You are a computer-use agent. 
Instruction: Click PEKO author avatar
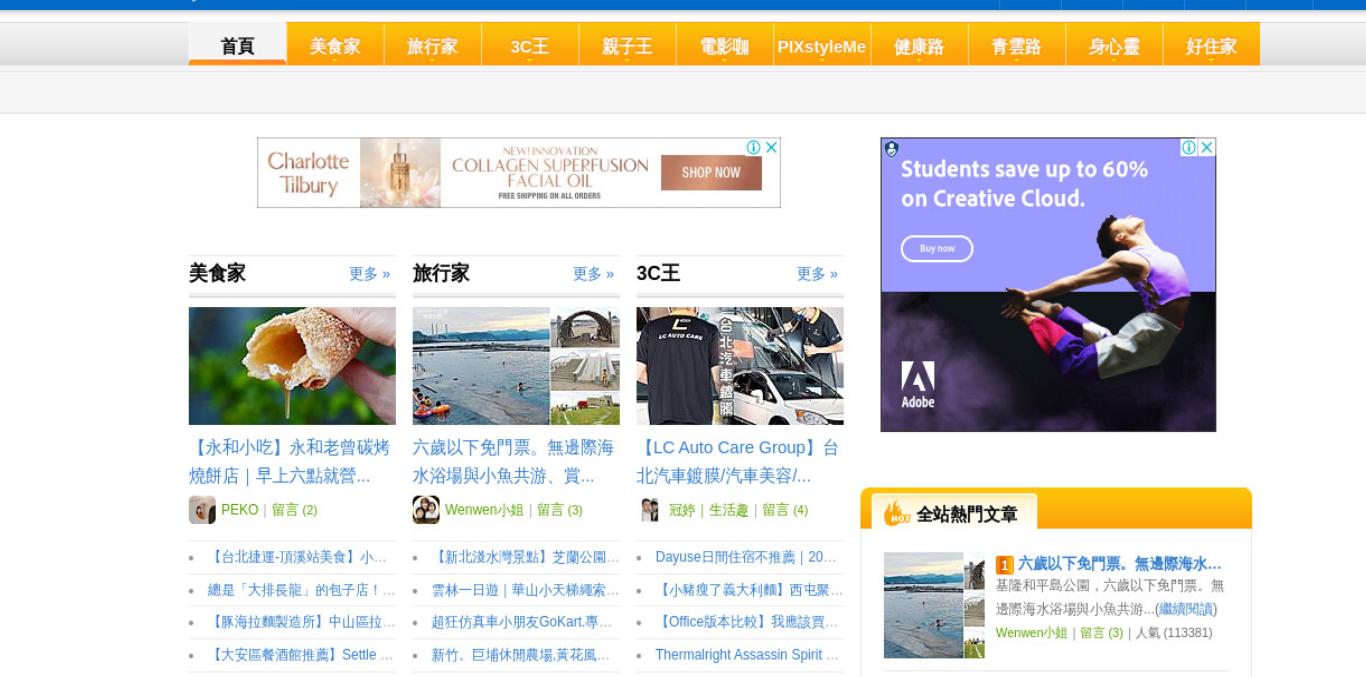click(202, 510)
